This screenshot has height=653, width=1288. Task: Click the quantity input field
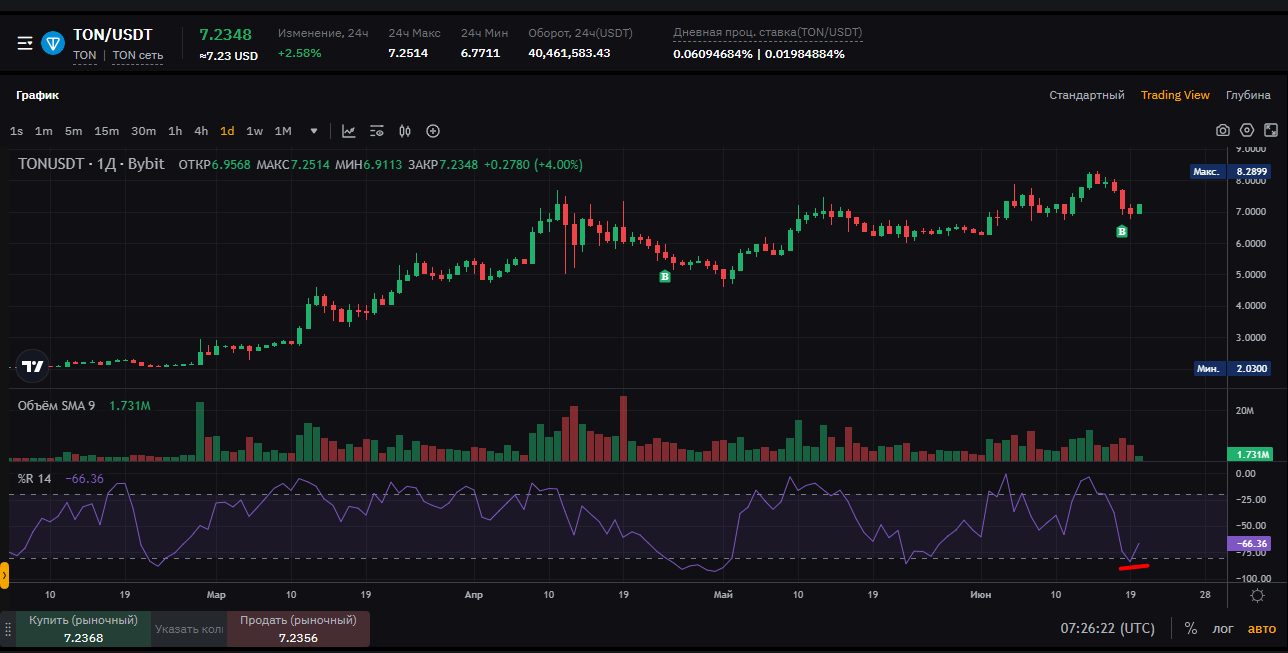click(189, 629)
